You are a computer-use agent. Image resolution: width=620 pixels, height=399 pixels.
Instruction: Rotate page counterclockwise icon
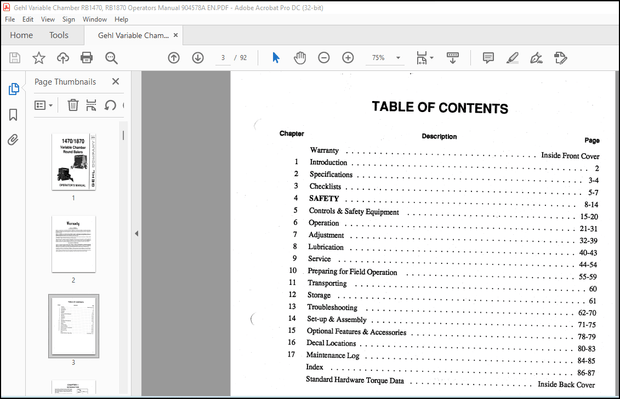click(110, 105)
